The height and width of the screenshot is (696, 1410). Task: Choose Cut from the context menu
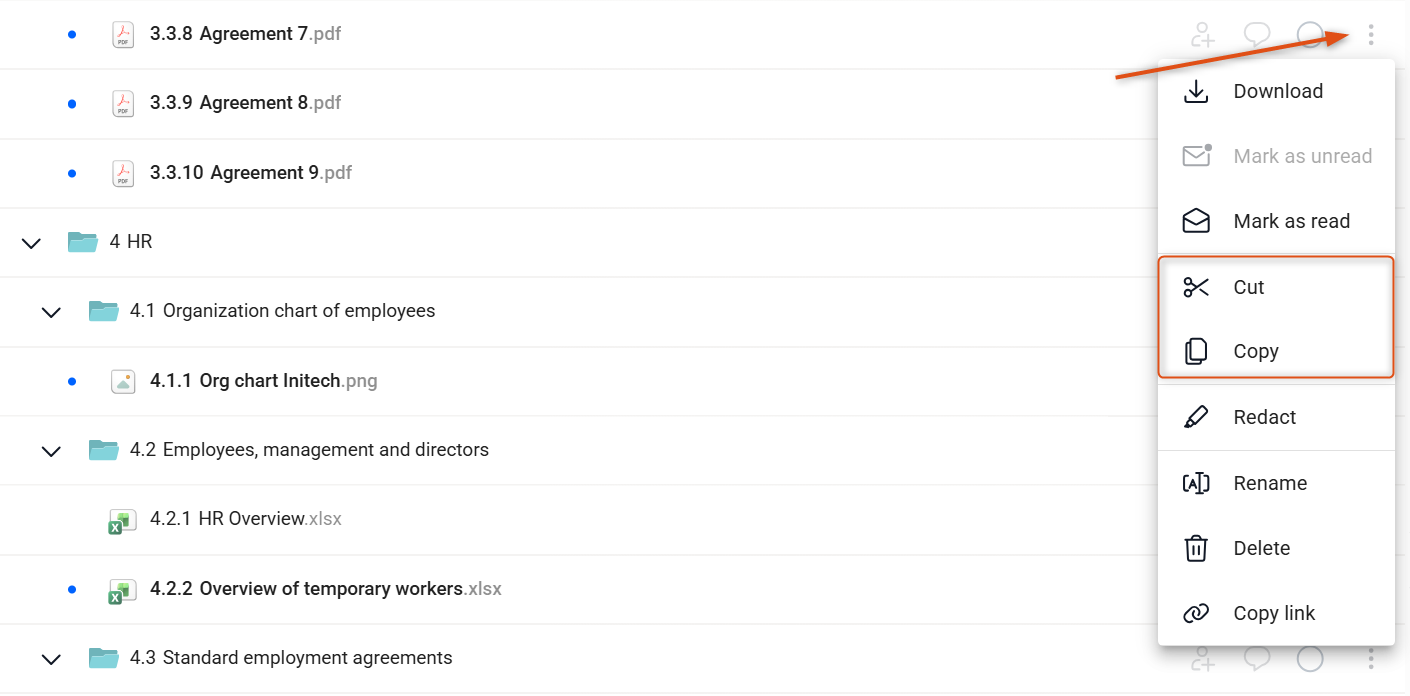click(1276, 287)
